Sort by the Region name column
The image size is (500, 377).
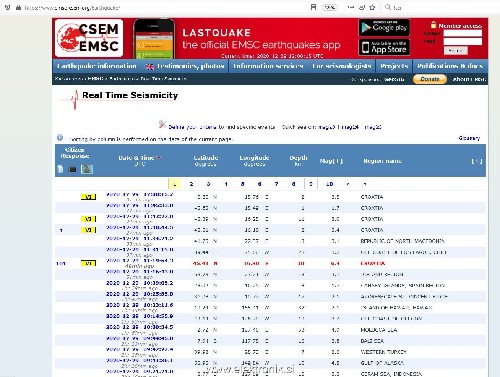click(382, 161)
